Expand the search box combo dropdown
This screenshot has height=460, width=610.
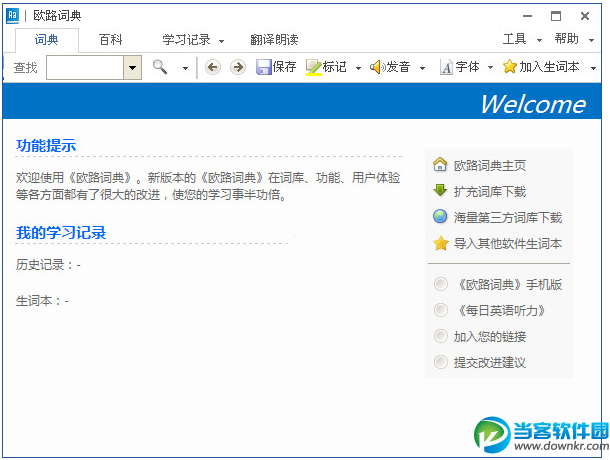pyautogui.click(x=132, y=68)
